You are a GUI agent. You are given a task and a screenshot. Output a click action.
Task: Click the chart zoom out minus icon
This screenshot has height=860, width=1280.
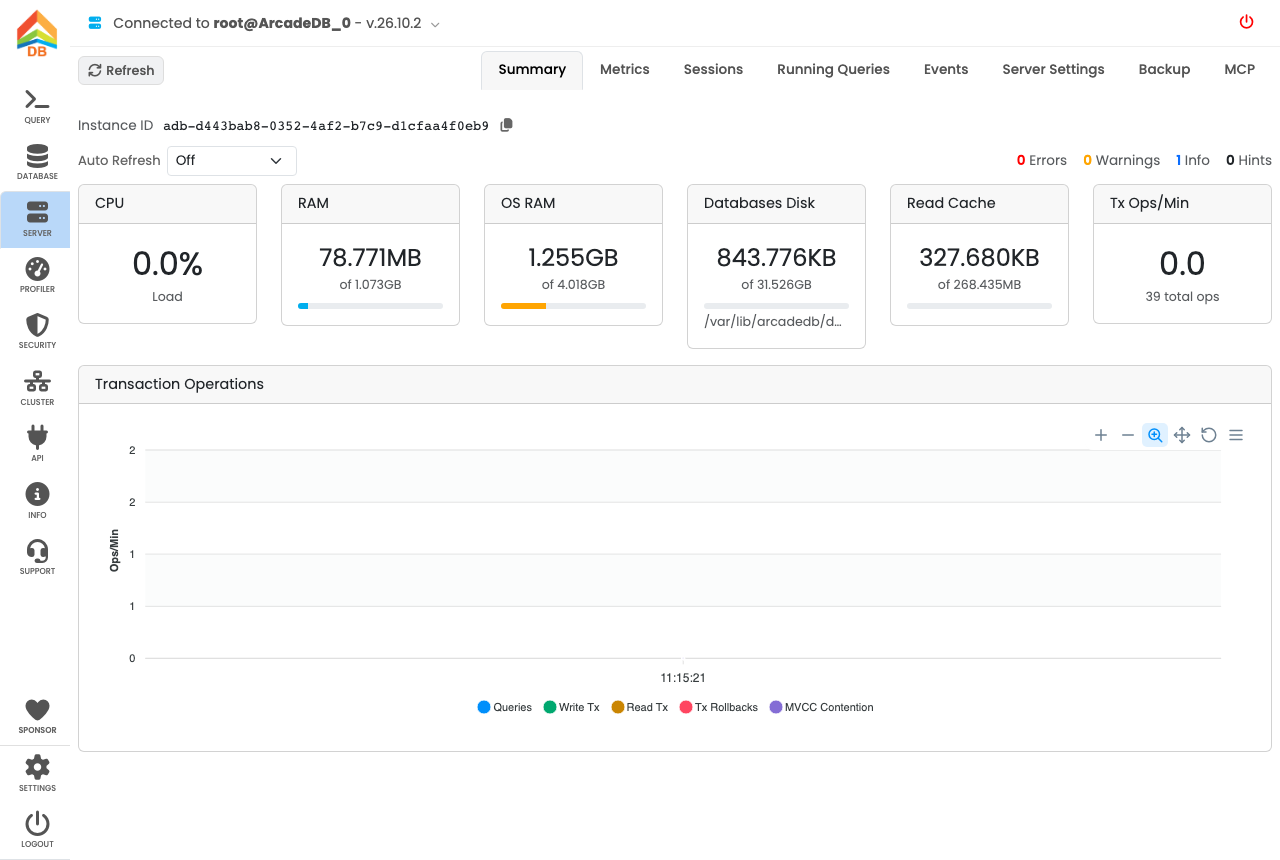(1128, 435)
